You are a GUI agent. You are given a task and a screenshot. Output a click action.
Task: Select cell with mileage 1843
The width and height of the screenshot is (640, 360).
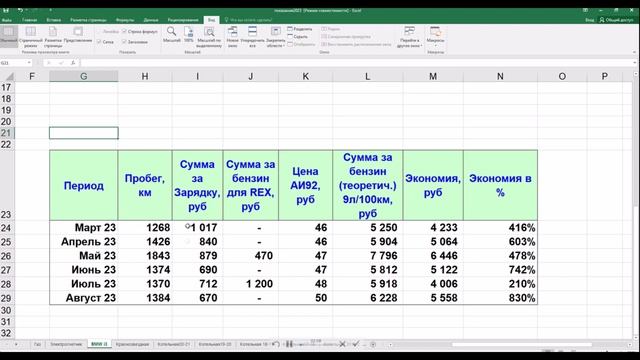click(145, 256)
